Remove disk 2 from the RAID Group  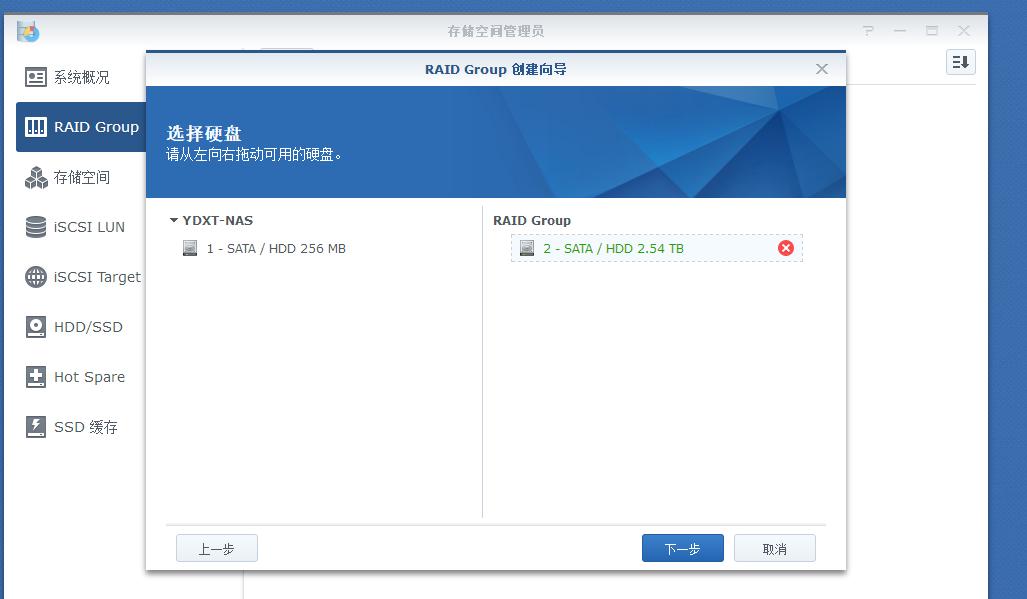pyautogui.click(x=786, y=248)
